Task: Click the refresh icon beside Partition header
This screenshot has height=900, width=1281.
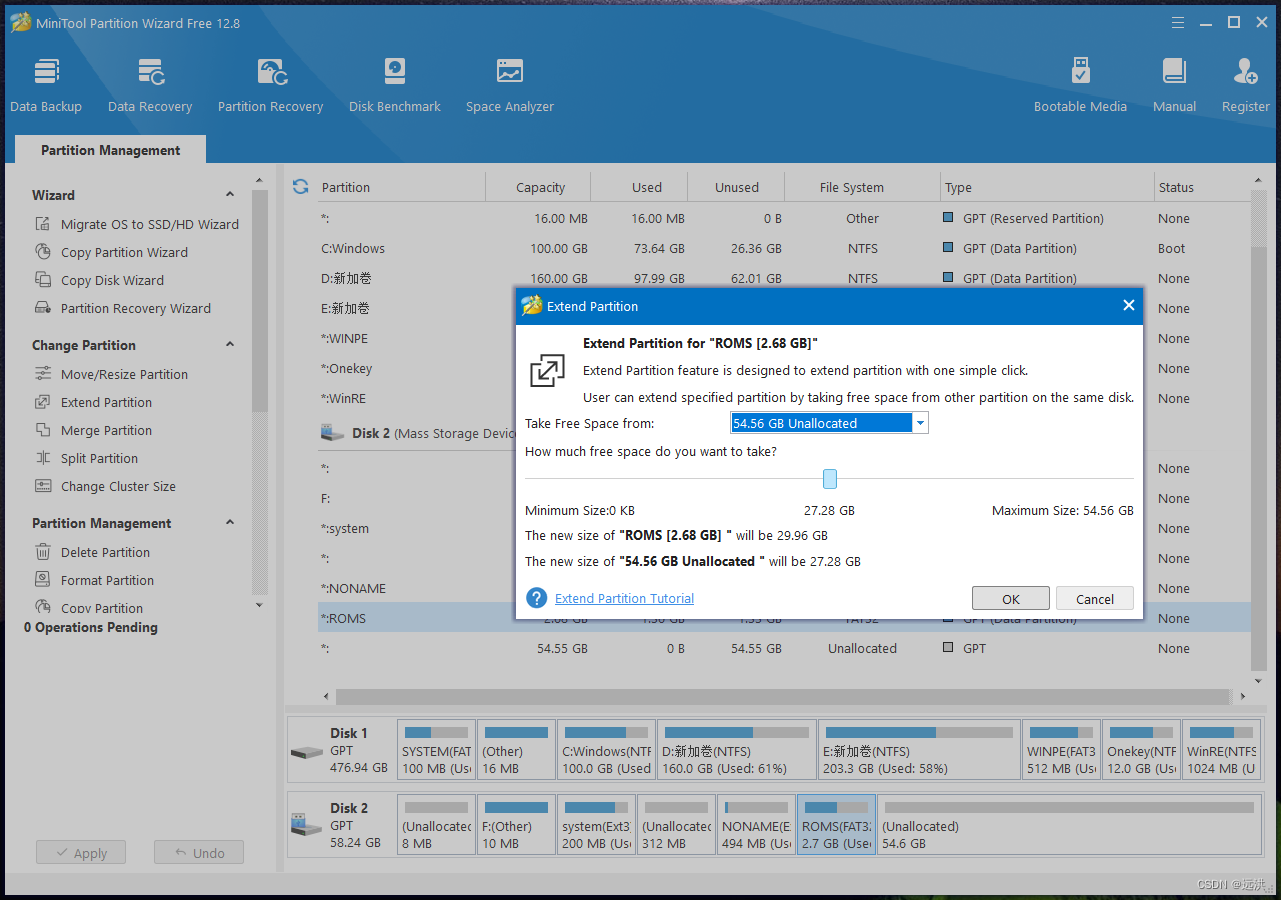Action: coord(300,187)
